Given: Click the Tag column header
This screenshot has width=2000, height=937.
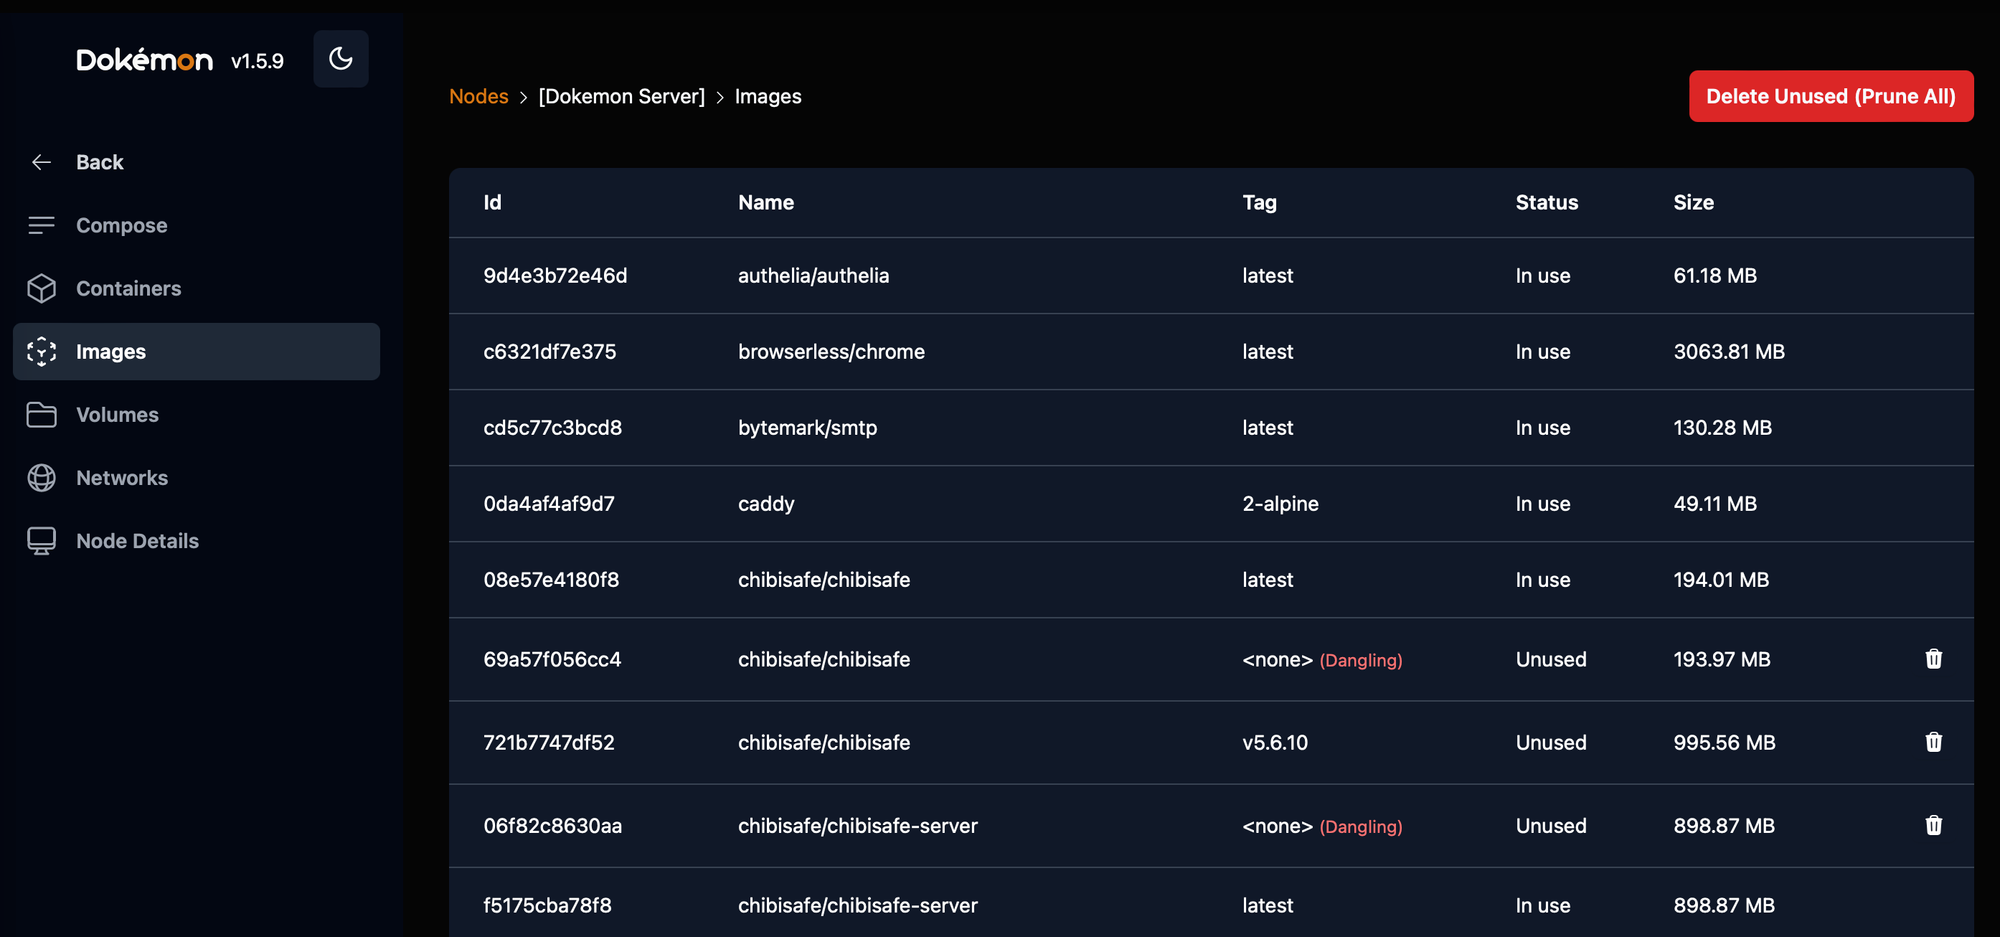Looking at the screenshot, I should [x=1260, y=202].
